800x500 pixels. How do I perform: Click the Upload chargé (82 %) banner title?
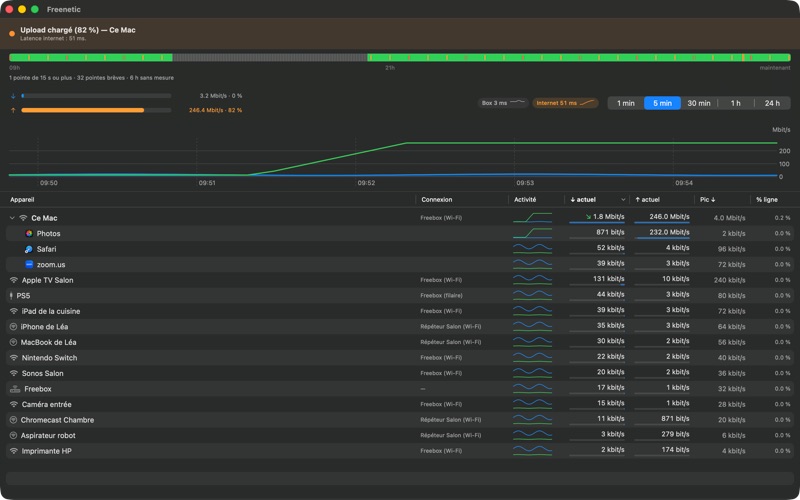(78, 30)
